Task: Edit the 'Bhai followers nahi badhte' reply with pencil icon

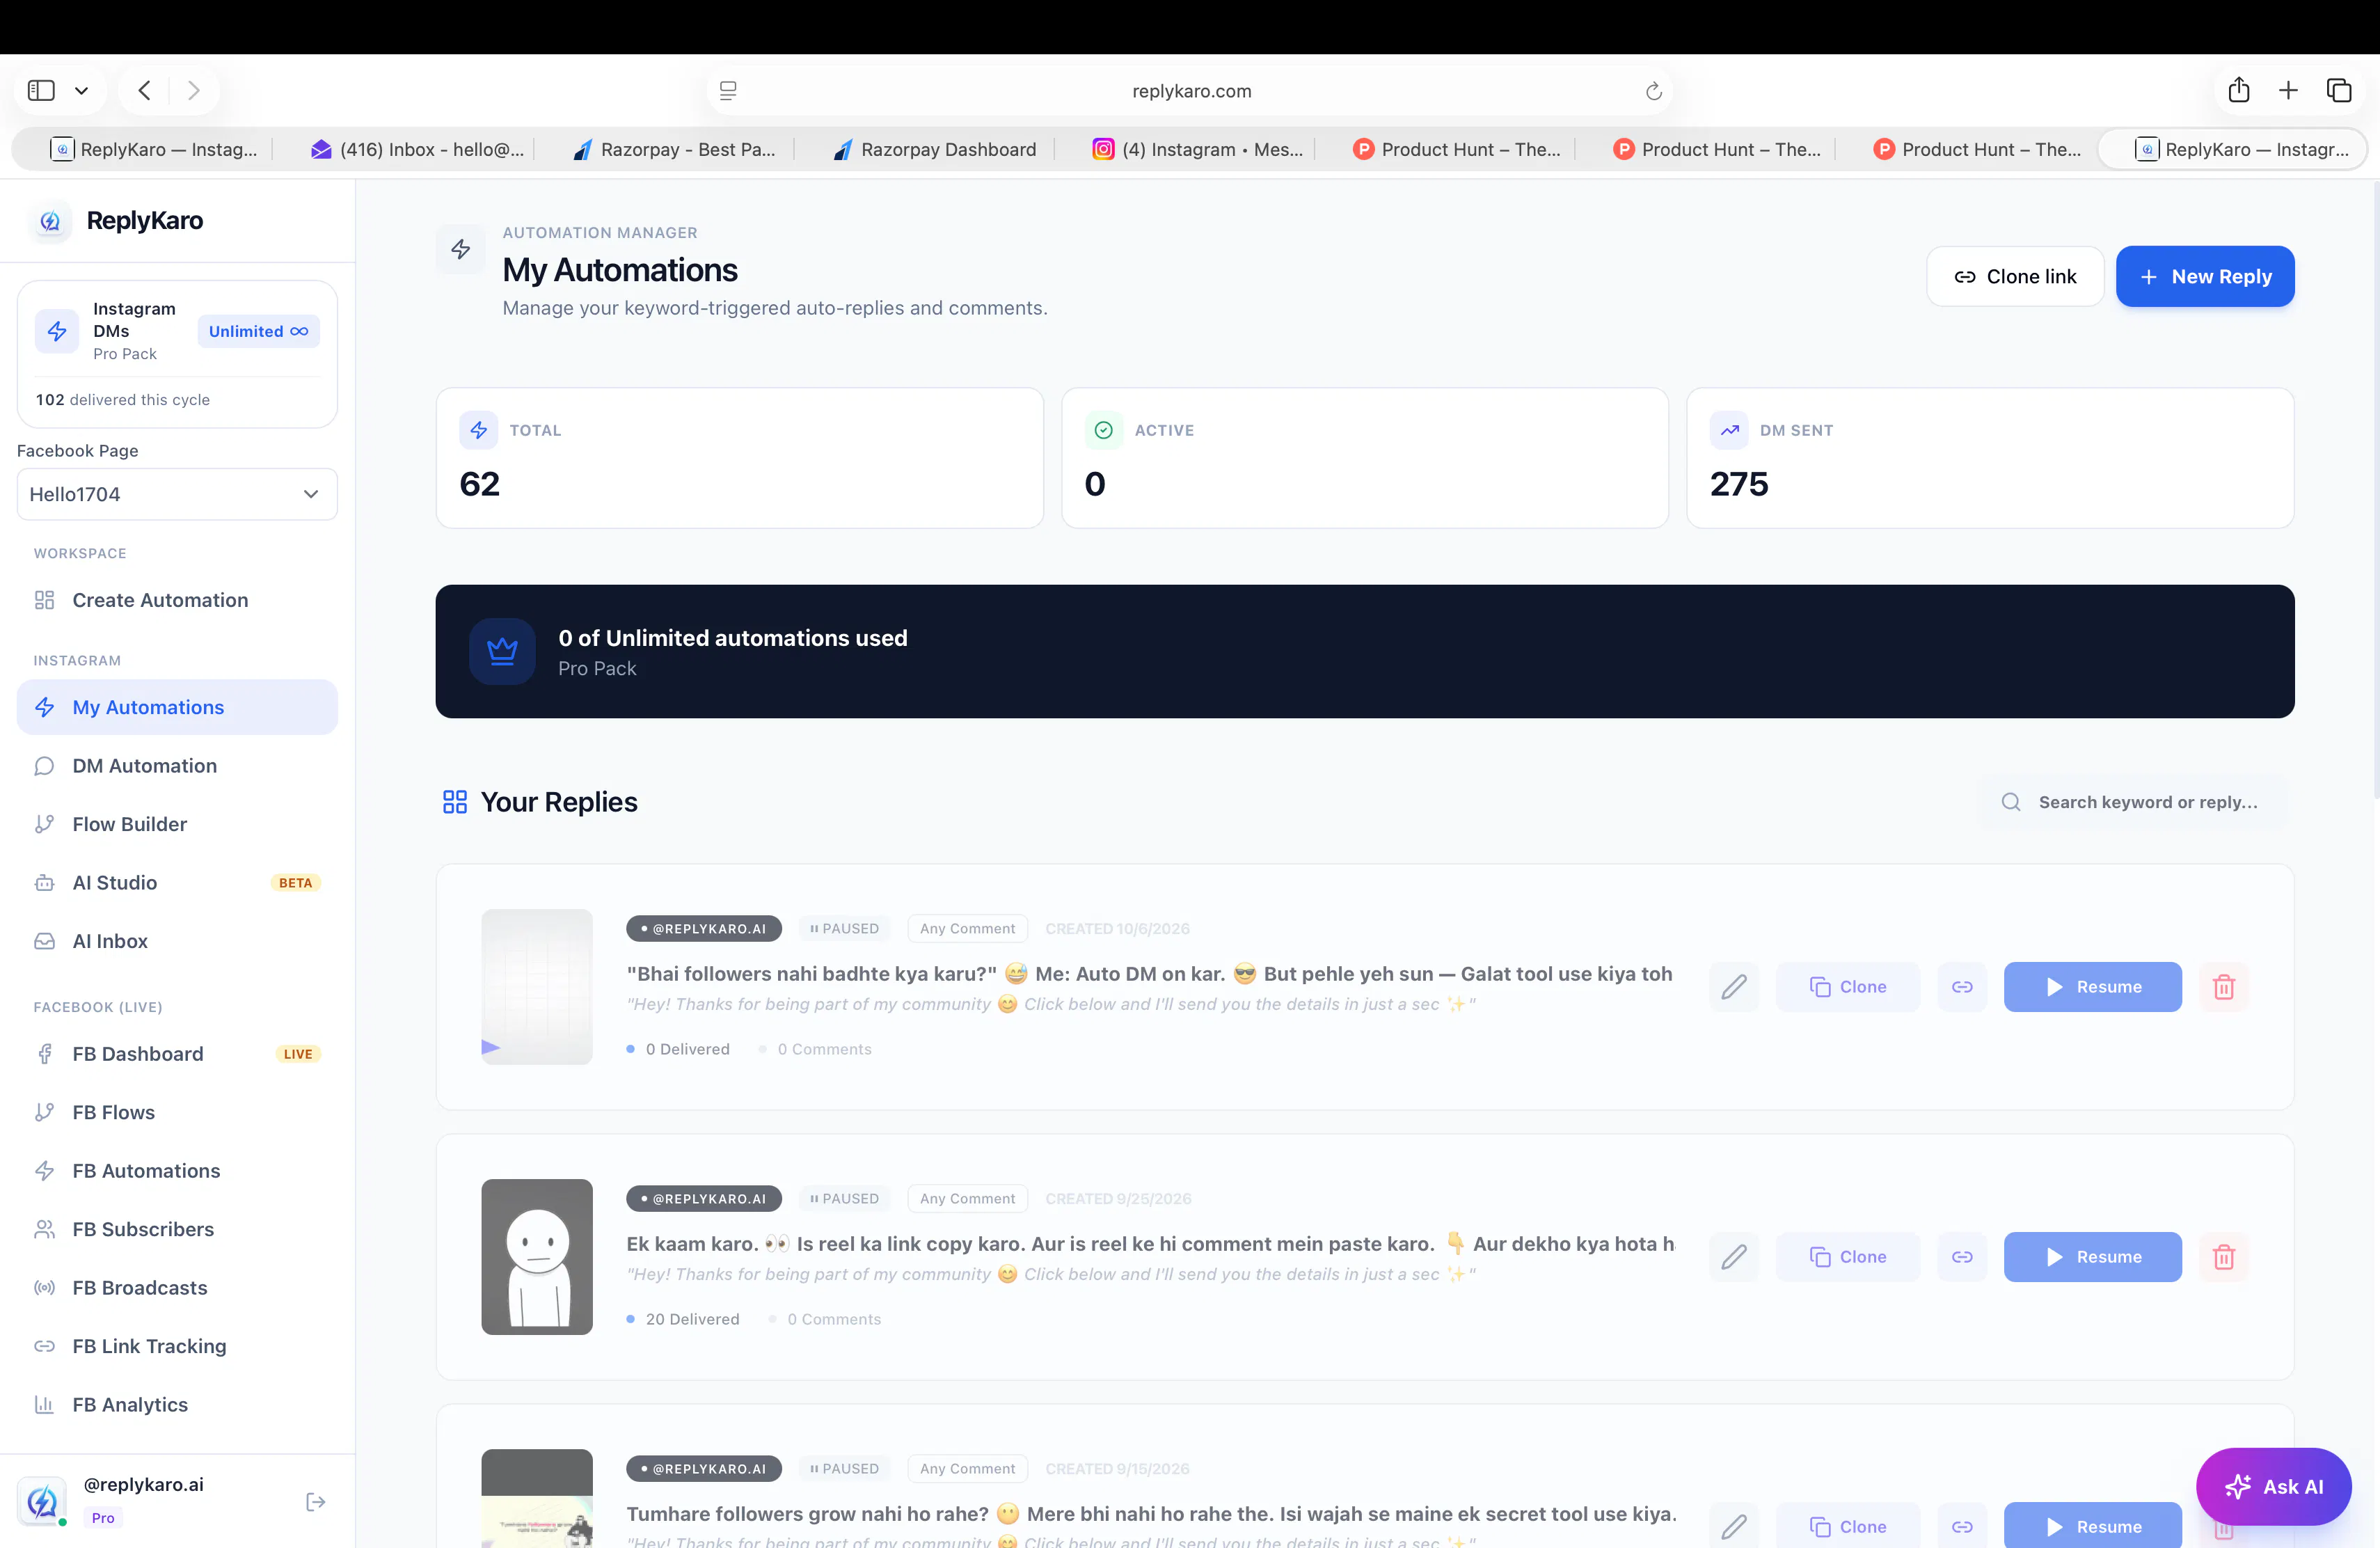Action: pyautogui.click(x=1734, y=987)
